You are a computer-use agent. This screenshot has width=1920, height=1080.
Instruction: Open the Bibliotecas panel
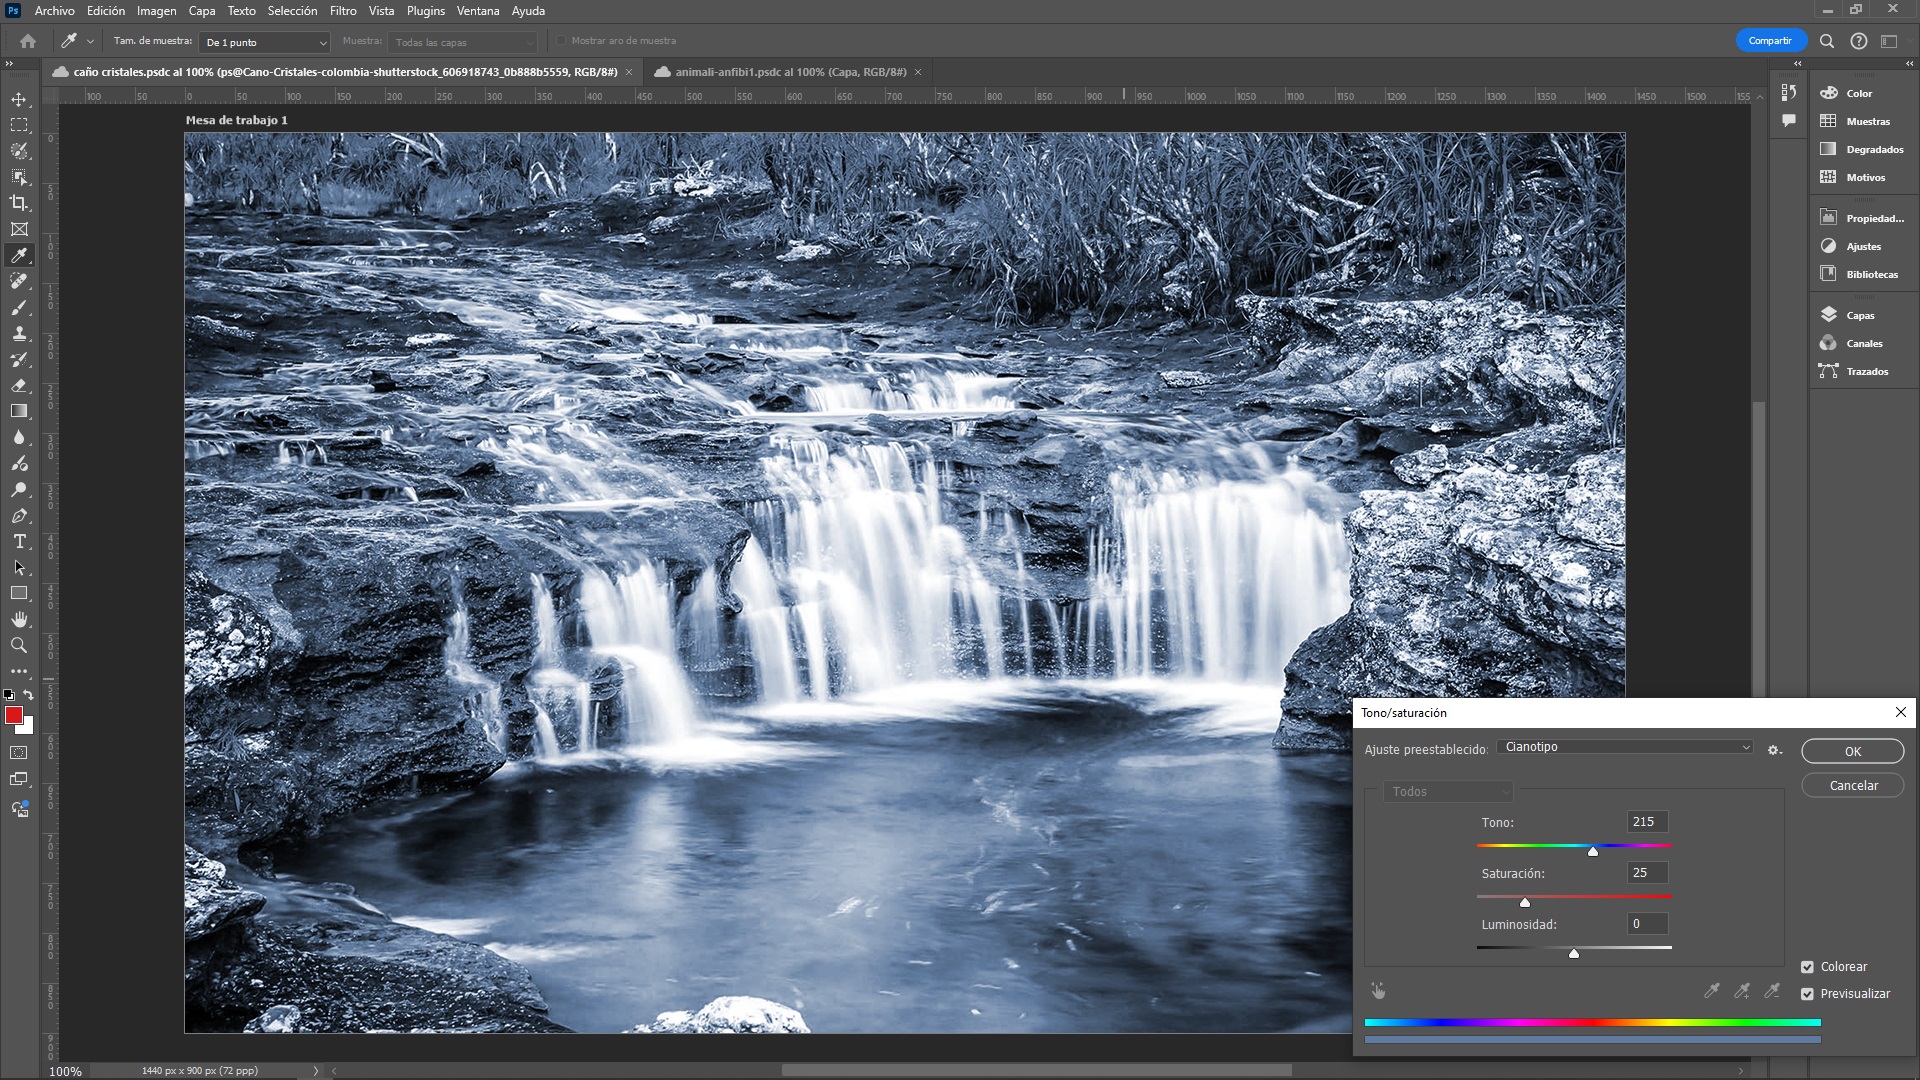[x=1858, y=274]
